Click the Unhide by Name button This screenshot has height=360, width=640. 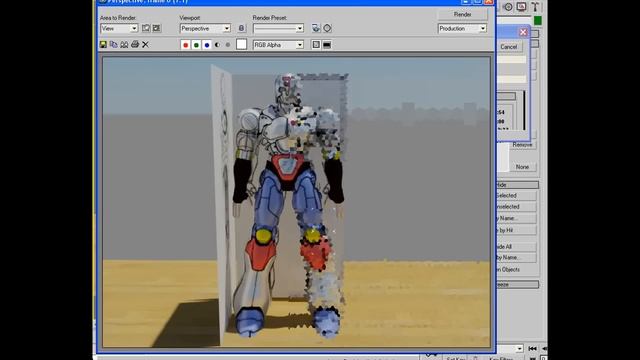coord(516,258)
